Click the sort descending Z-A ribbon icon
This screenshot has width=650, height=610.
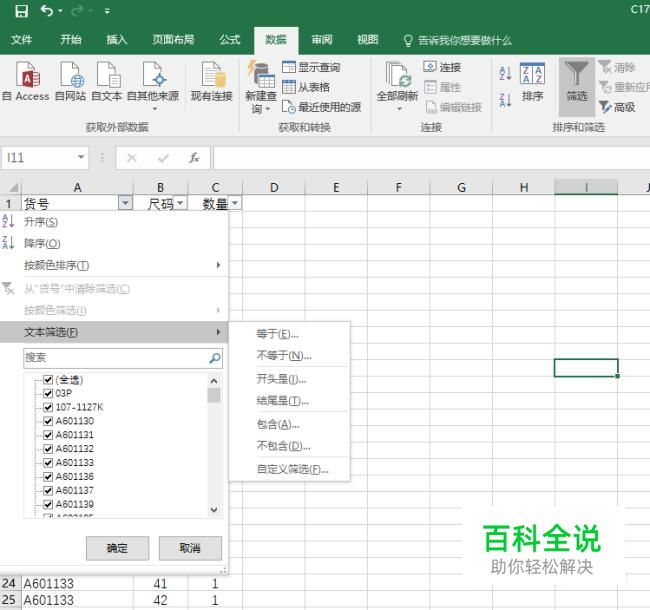point(505,100)
